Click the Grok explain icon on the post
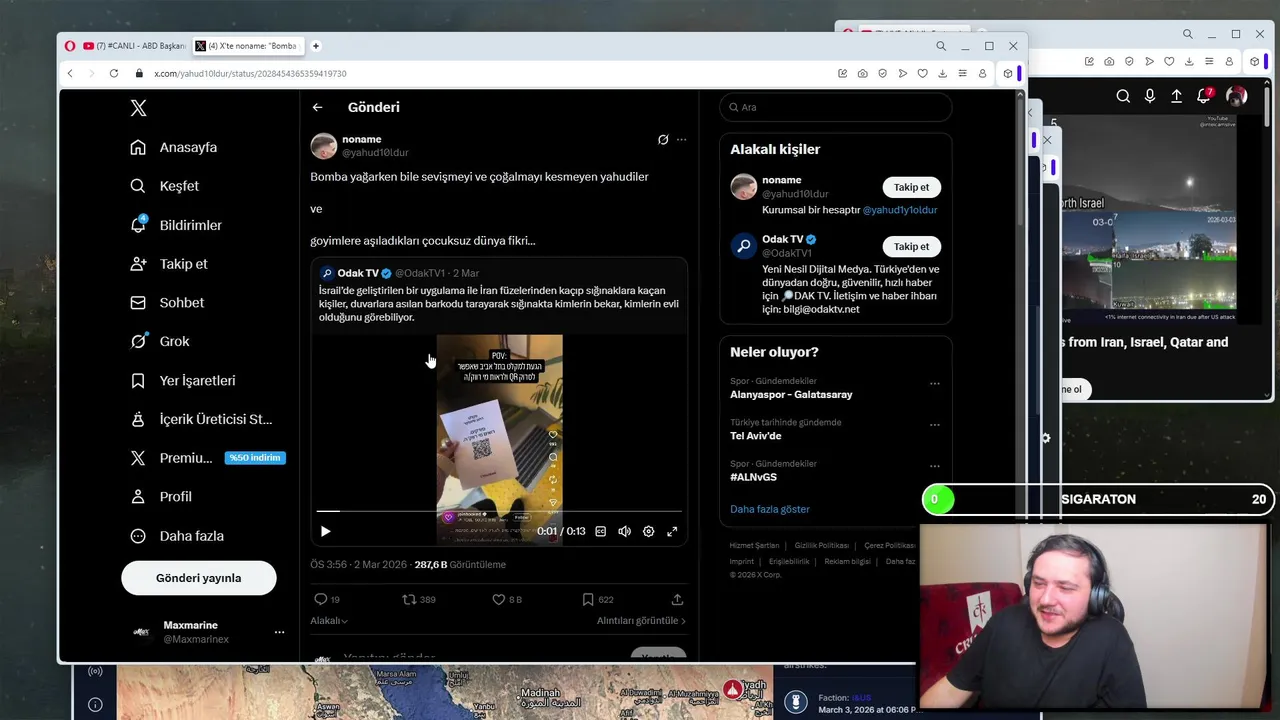This screenshot has width=1280, height=720. pyautogui.click(x=662, y=140)
